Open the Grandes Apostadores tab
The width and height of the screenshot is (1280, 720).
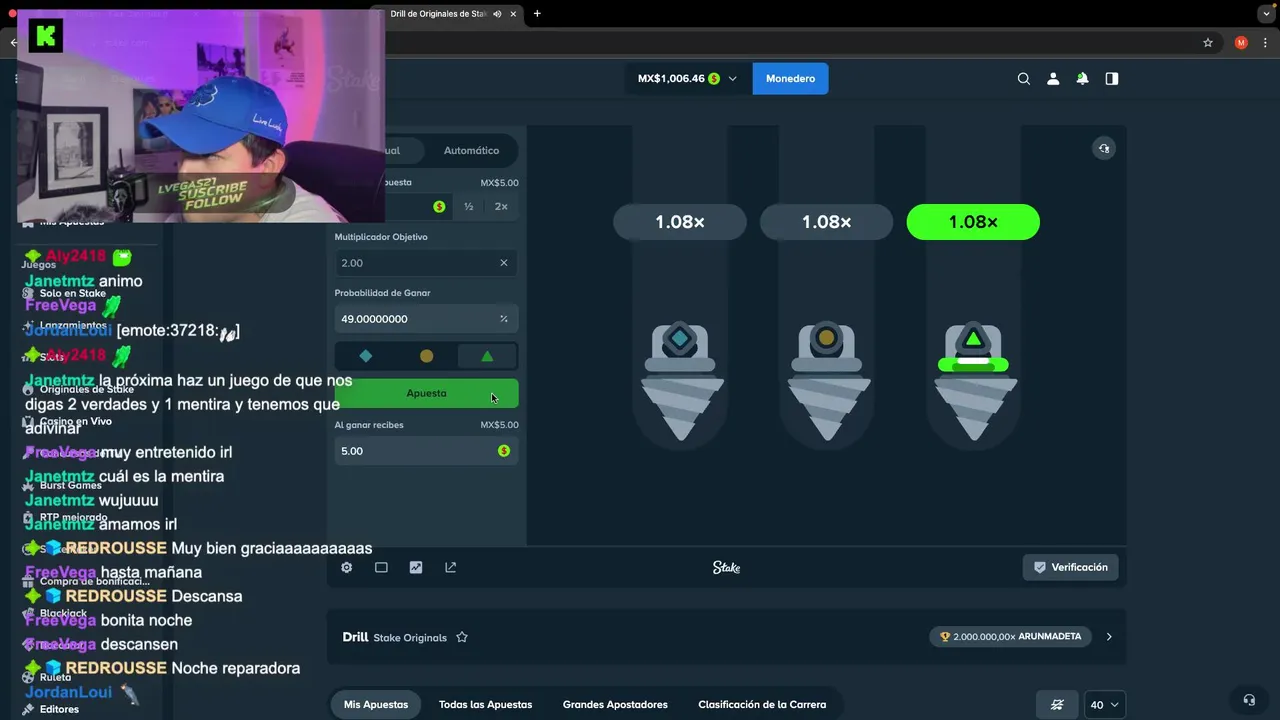pos(615,705)
